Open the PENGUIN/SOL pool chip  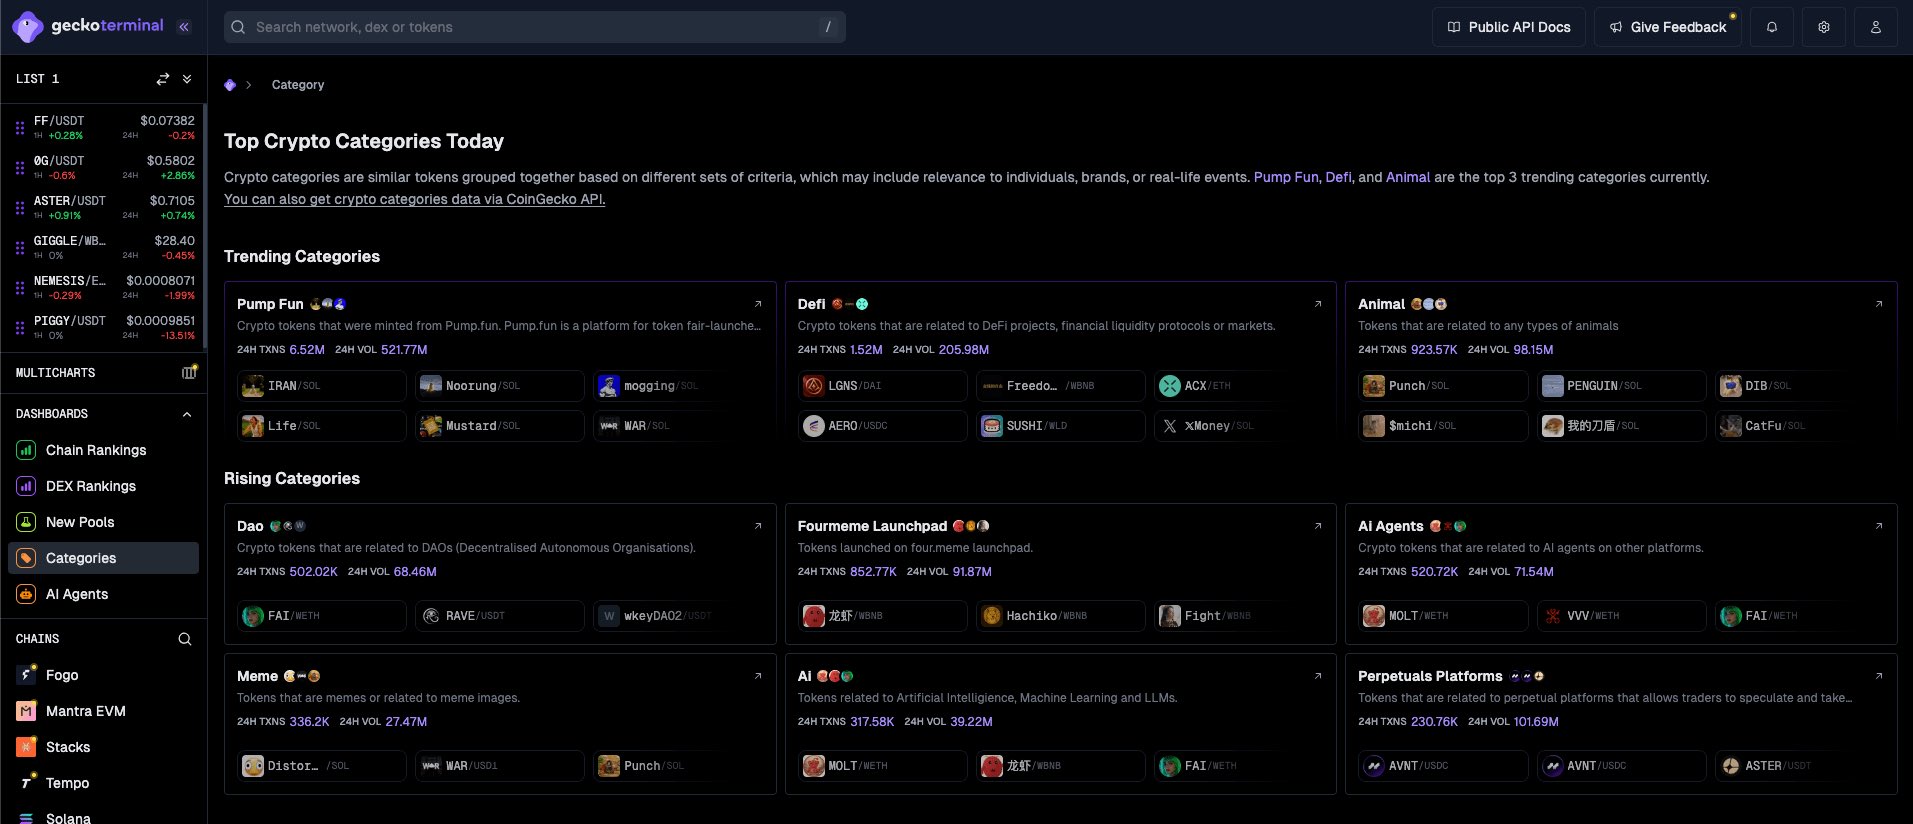1622,386
